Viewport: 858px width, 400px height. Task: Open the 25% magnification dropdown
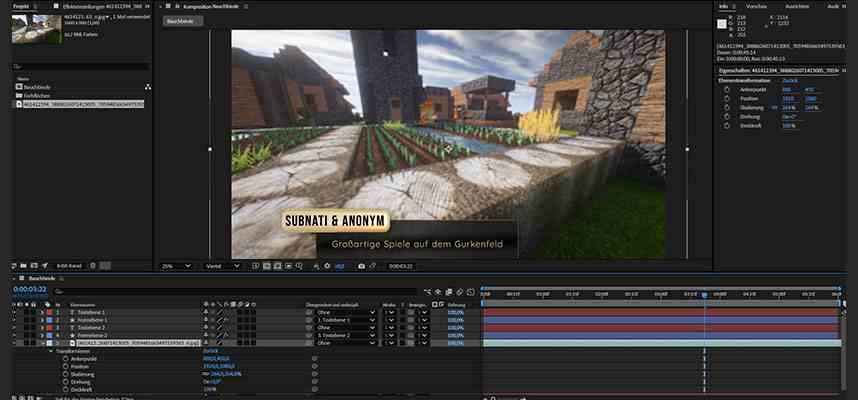(176, 266)
